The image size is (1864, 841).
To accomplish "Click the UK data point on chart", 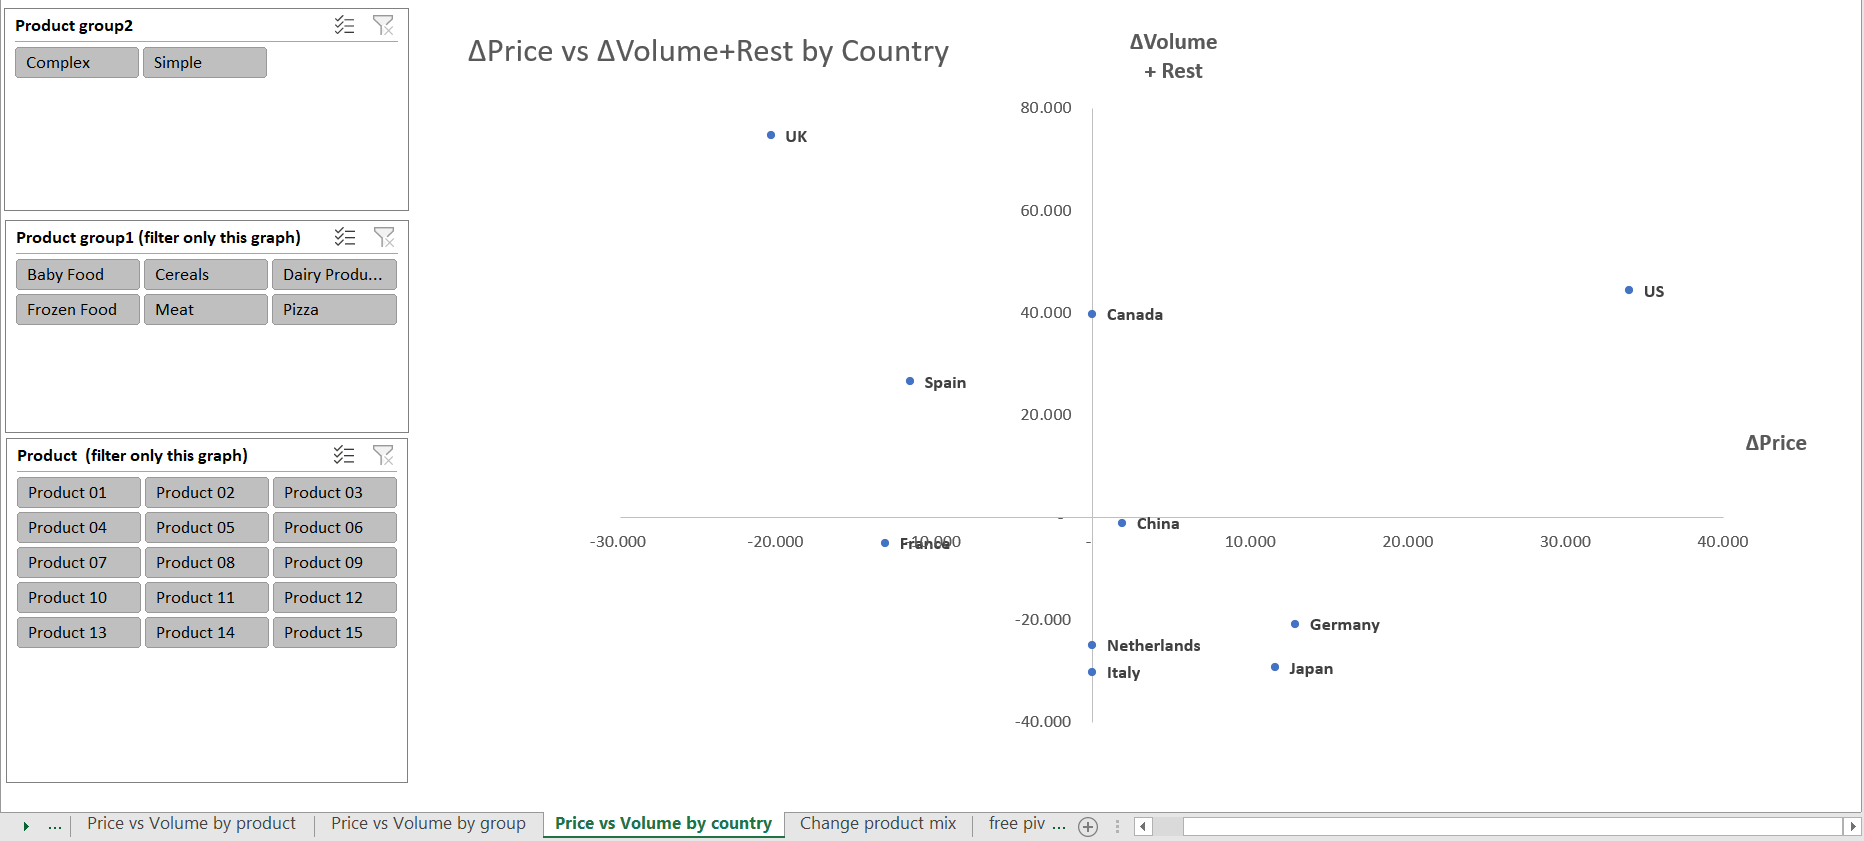I will 770,135.
